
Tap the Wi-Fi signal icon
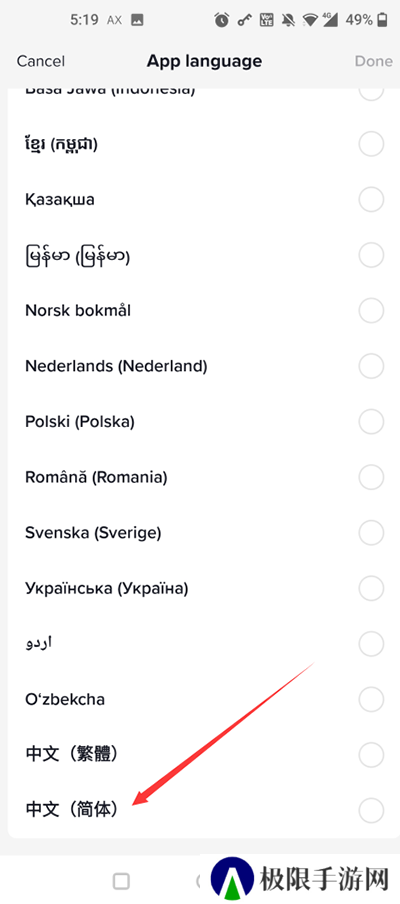coord(311,20)
